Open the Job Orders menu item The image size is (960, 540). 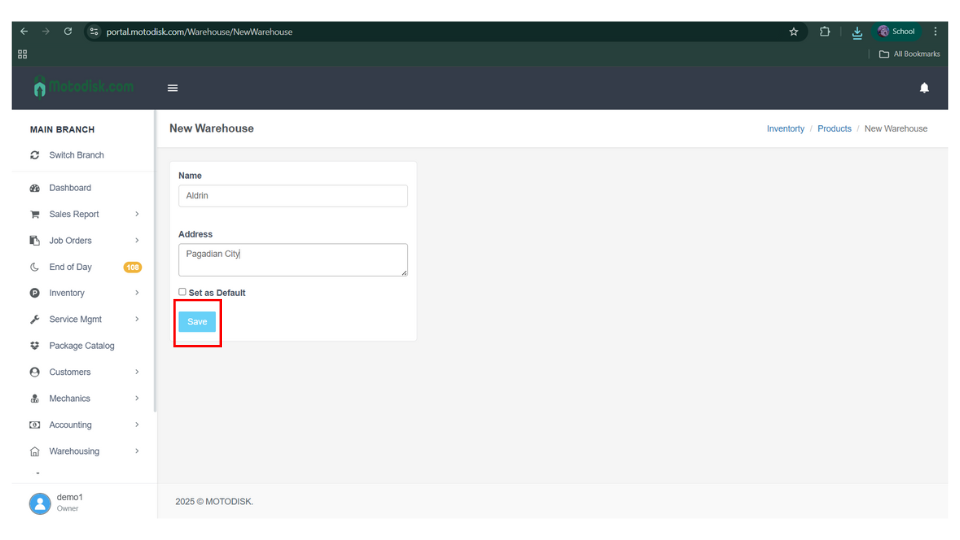(70, 240)
